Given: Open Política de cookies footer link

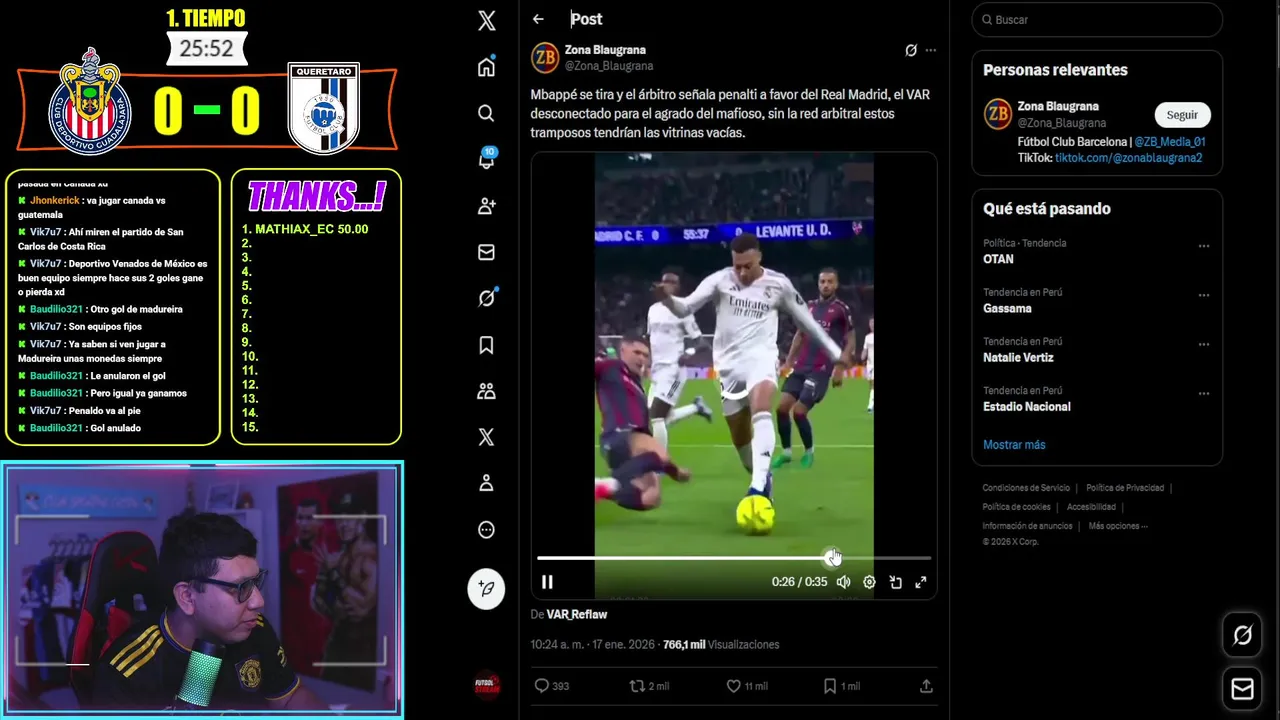Looking at the screenshot, I should (1015, 507).
